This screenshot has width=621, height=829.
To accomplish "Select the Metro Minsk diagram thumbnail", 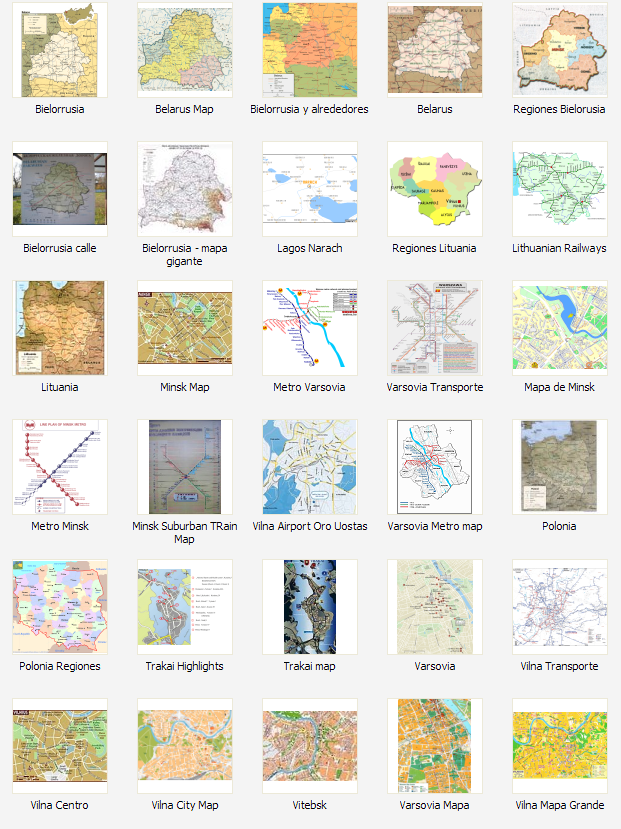I will pyautogui.click(x=59, y=466).
